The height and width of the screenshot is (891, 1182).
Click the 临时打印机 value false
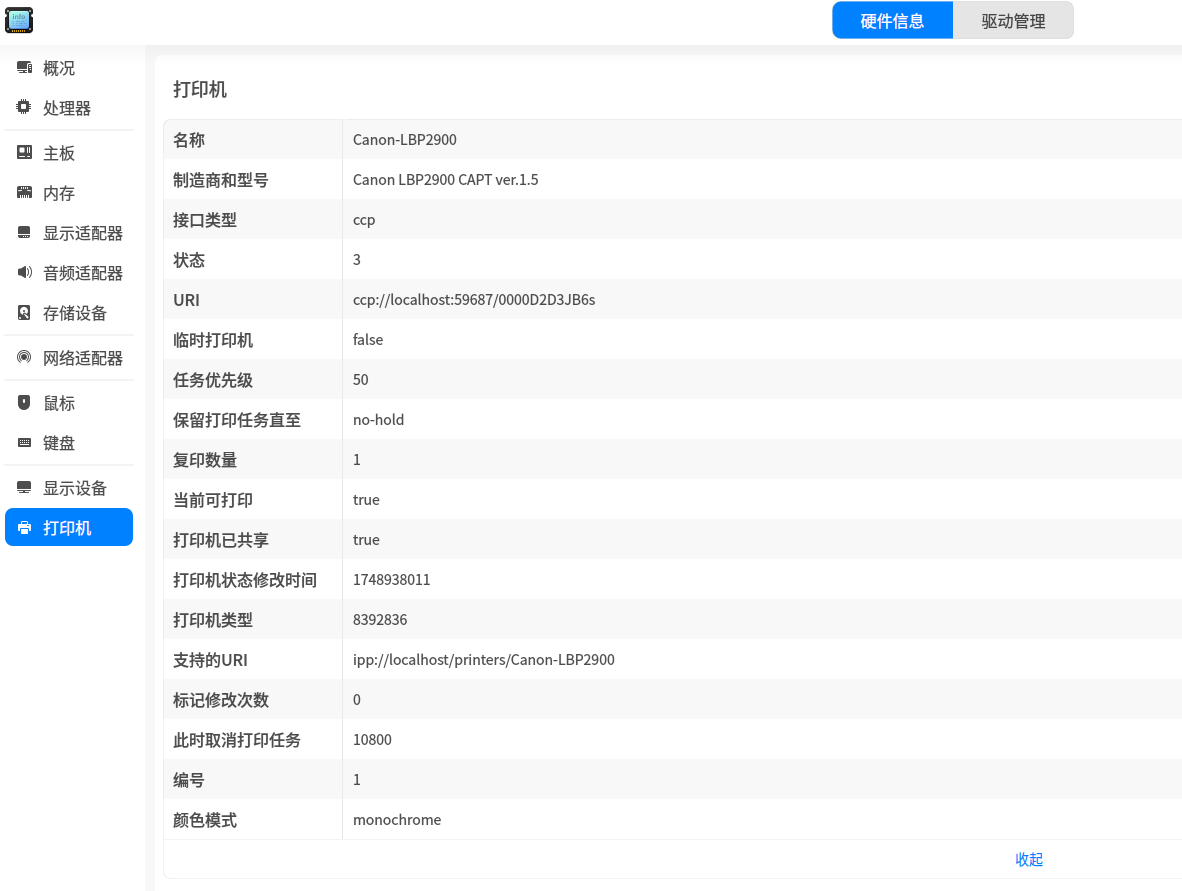368,340
